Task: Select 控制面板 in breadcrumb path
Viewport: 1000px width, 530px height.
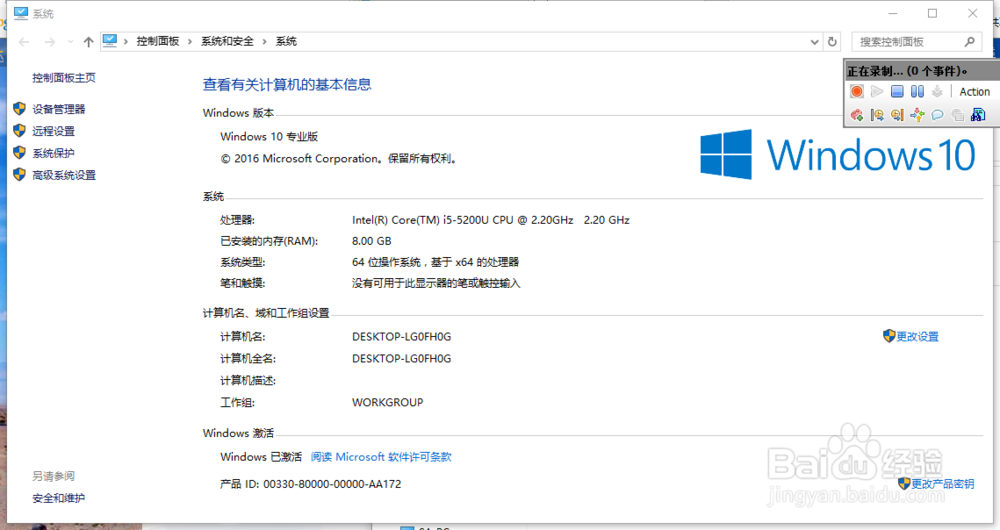Action: (x=158, y=41)
